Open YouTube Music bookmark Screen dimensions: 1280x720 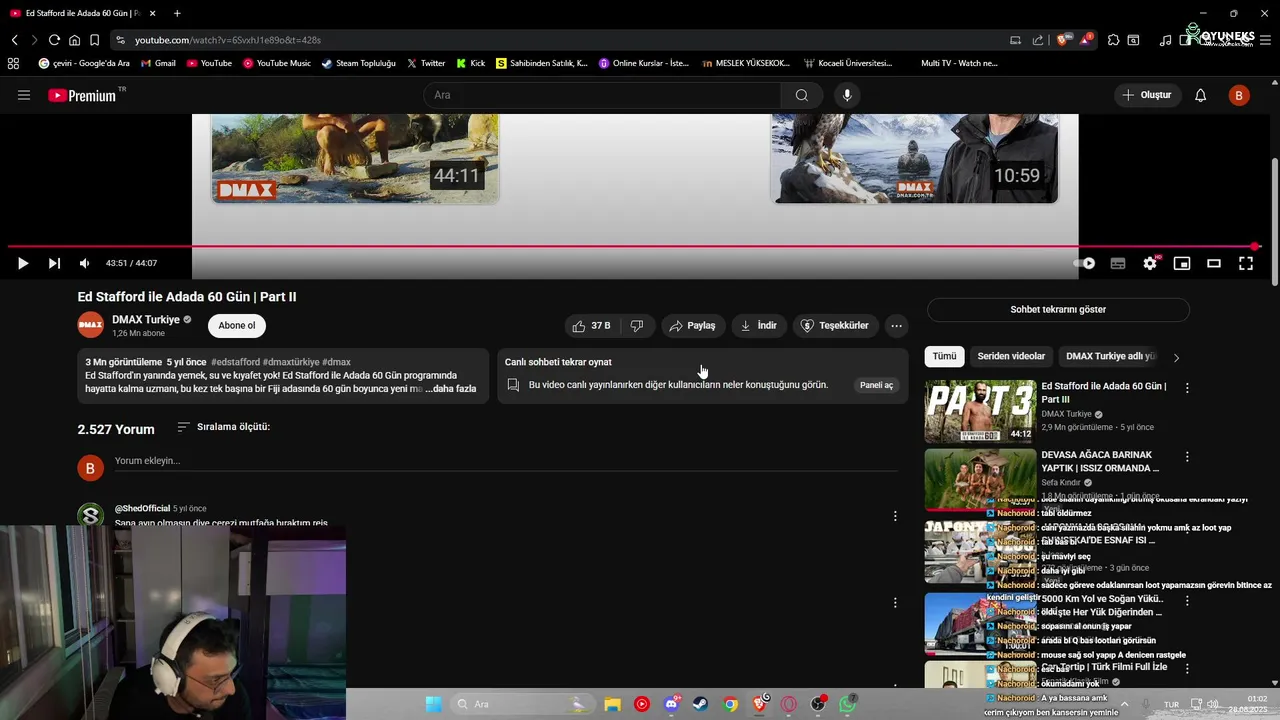pyautogui.click(x=276, y=63)
